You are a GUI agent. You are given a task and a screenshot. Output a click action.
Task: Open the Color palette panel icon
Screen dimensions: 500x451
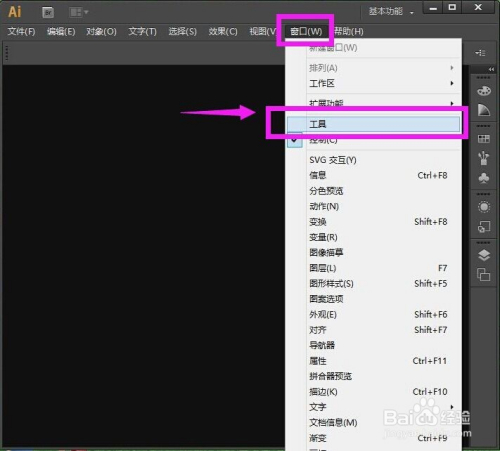[484, 91]
